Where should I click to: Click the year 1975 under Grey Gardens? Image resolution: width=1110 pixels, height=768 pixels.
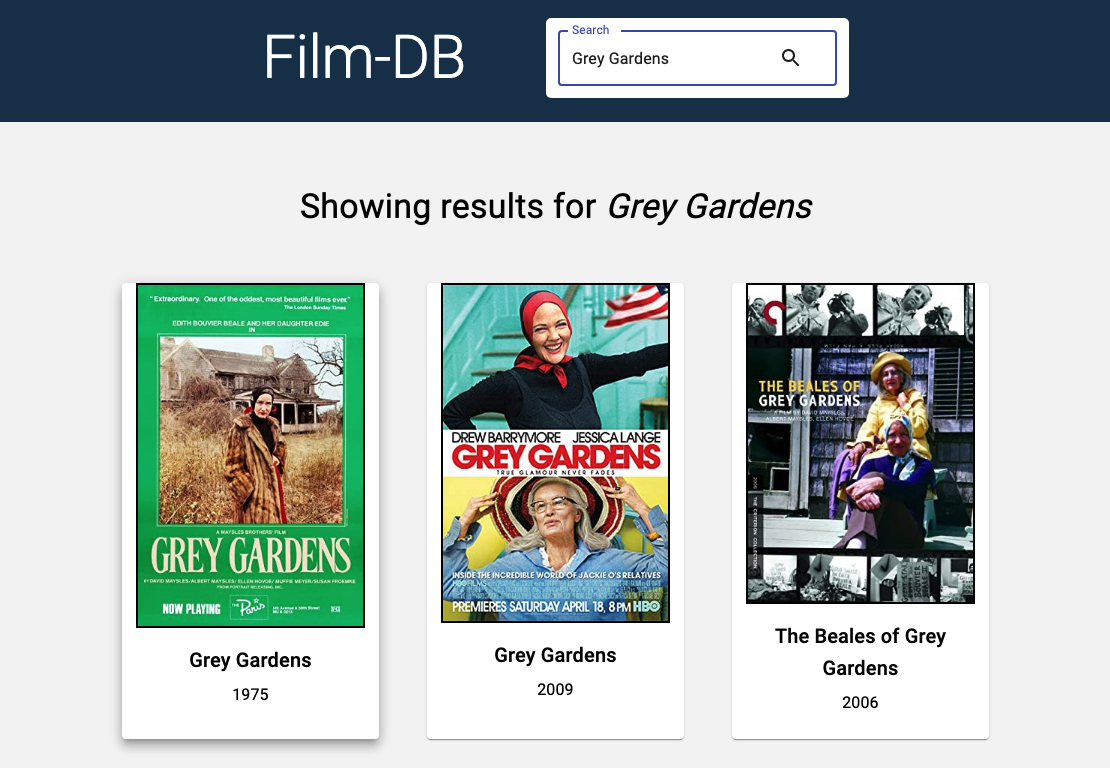(x=250, y=694)
